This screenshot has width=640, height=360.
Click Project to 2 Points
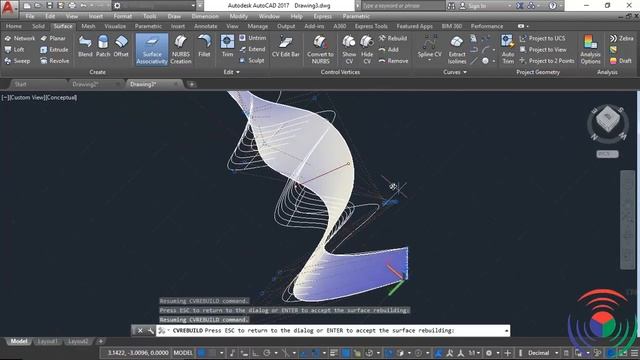(547, 61)
